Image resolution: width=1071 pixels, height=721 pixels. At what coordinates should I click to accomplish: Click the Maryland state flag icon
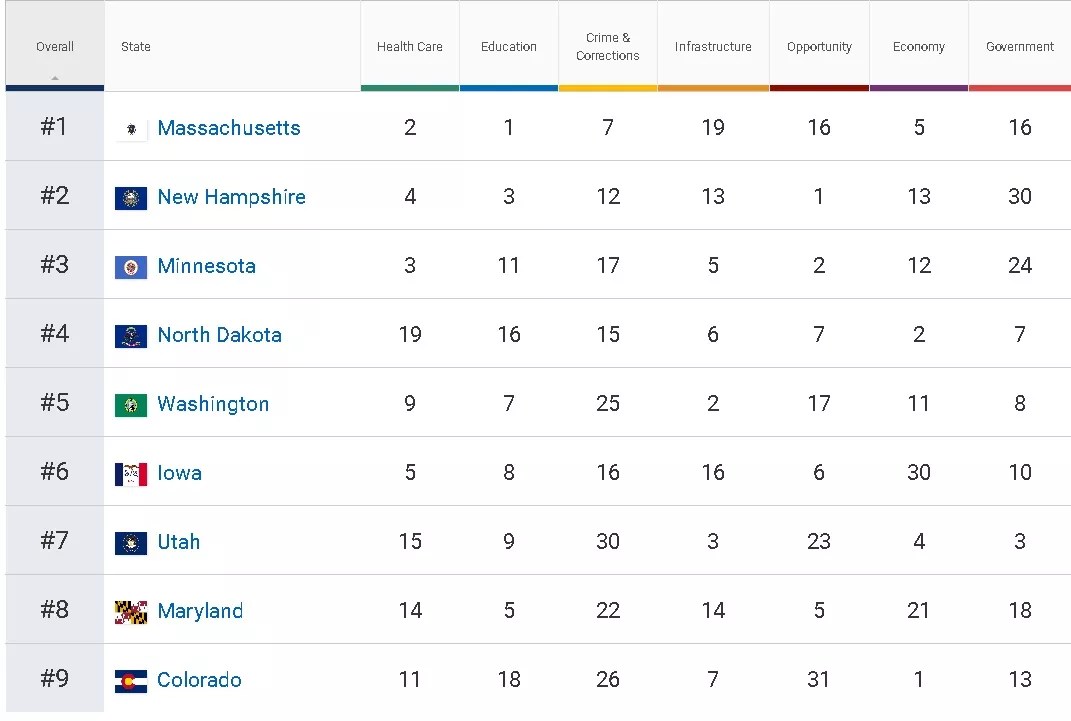(x=131, y=612)
